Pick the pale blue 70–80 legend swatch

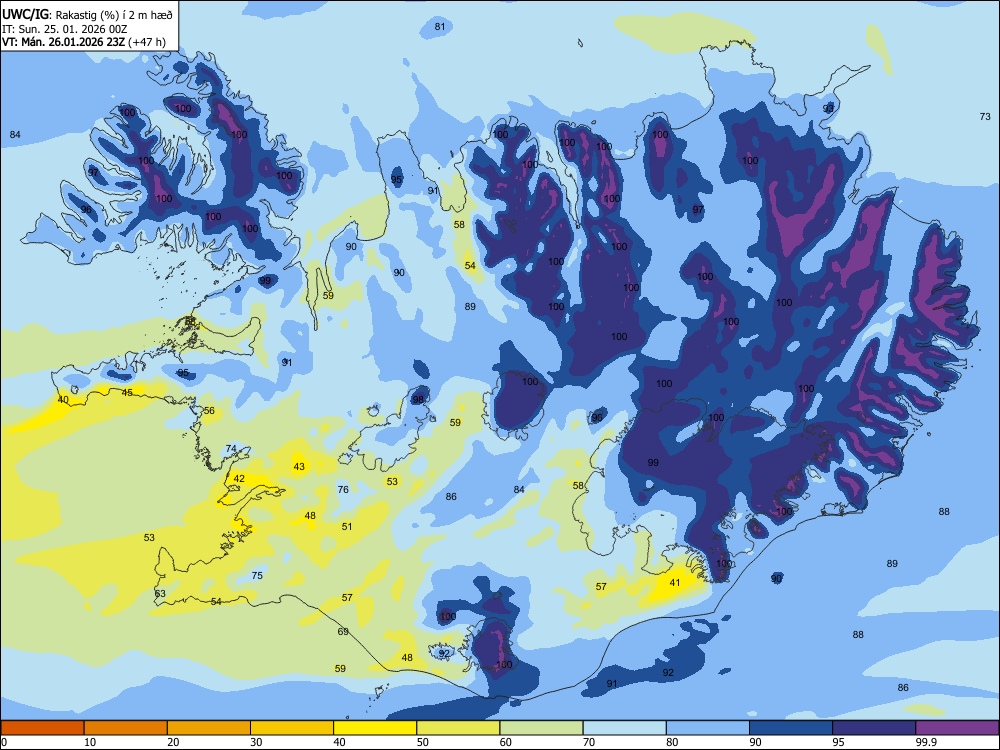[x=624, y=728]
